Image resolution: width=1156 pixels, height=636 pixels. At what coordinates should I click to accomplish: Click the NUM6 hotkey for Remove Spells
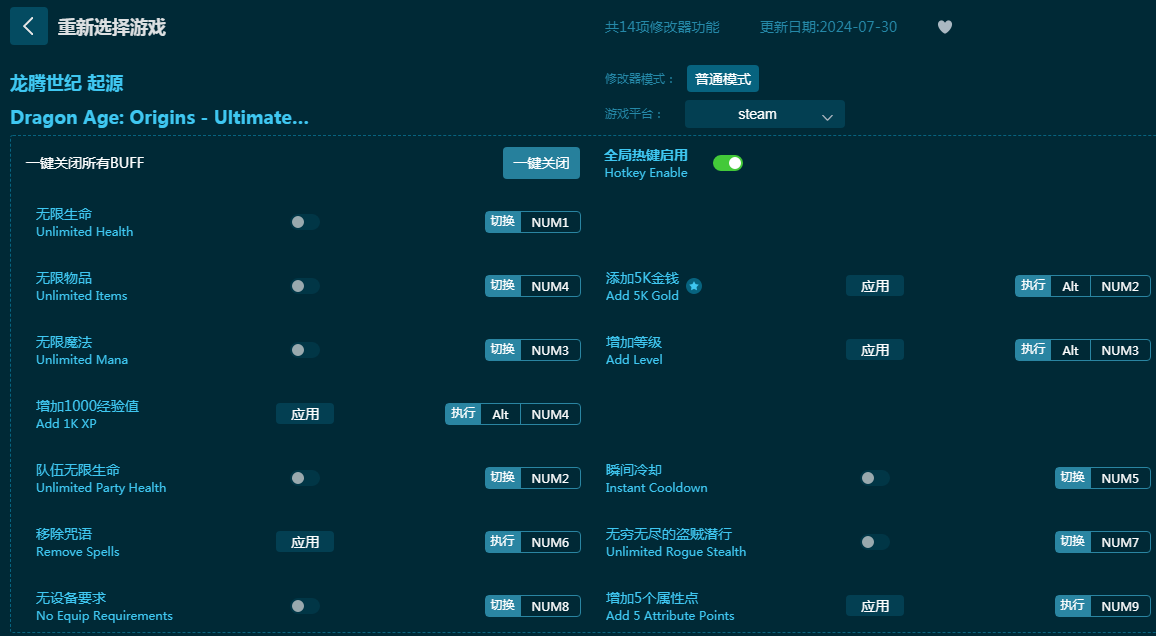[x=532, y=542]
